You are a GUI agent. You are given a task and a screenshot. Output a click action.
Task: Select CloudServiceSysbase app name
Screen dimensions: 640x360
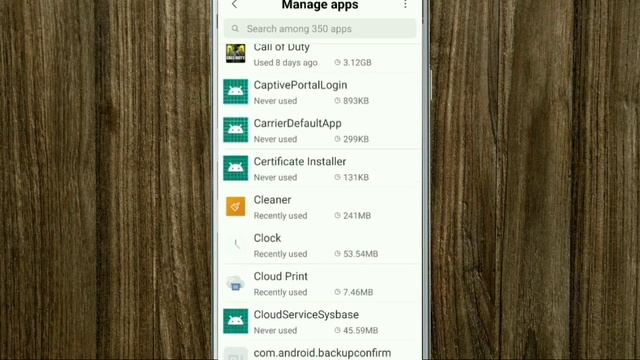306,315
